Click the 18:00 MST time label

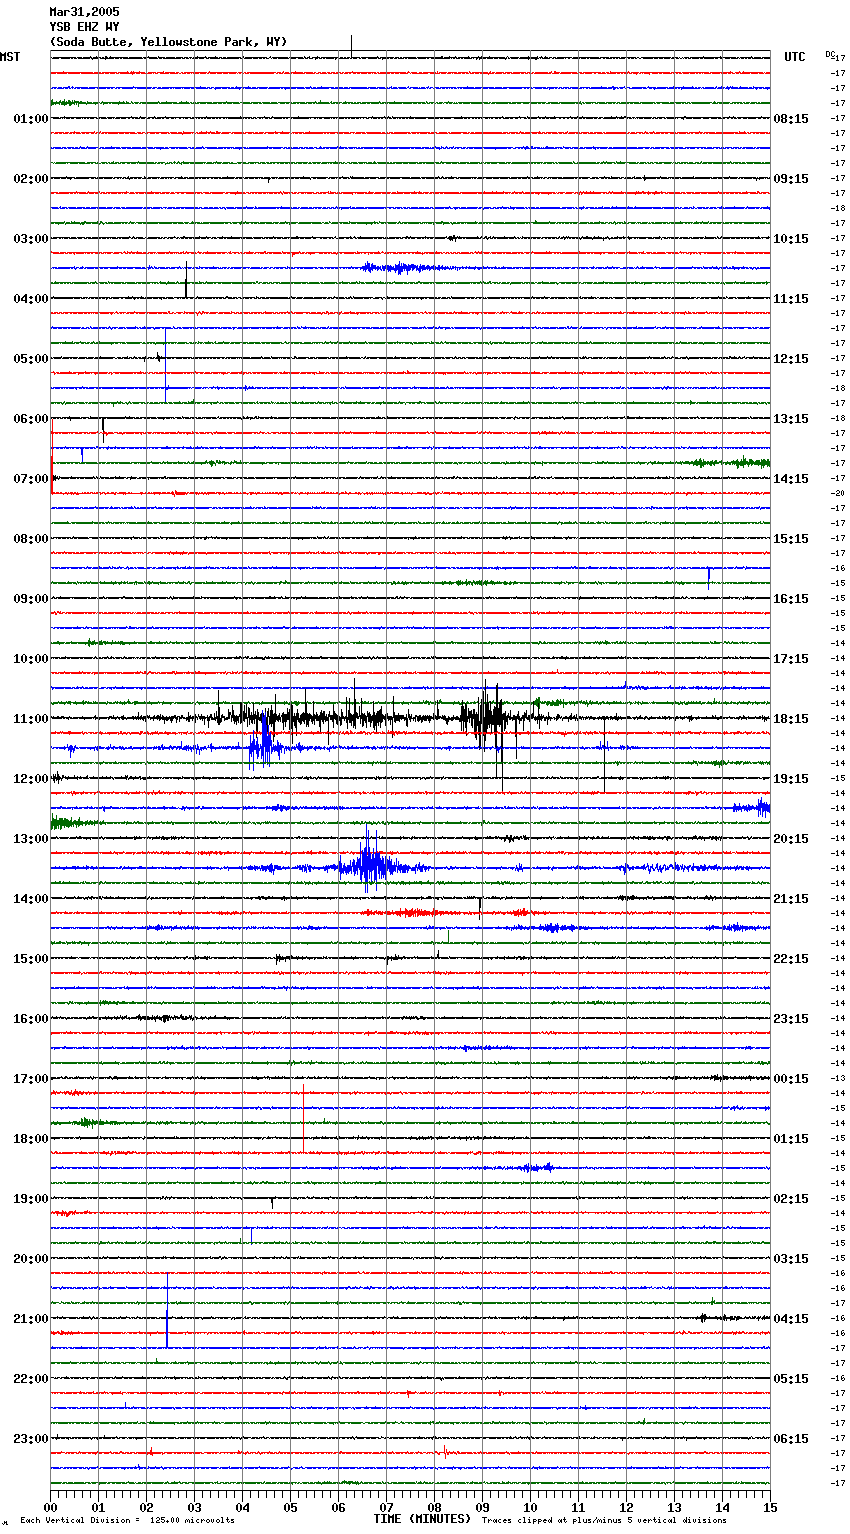click(x=30, y=1139)
